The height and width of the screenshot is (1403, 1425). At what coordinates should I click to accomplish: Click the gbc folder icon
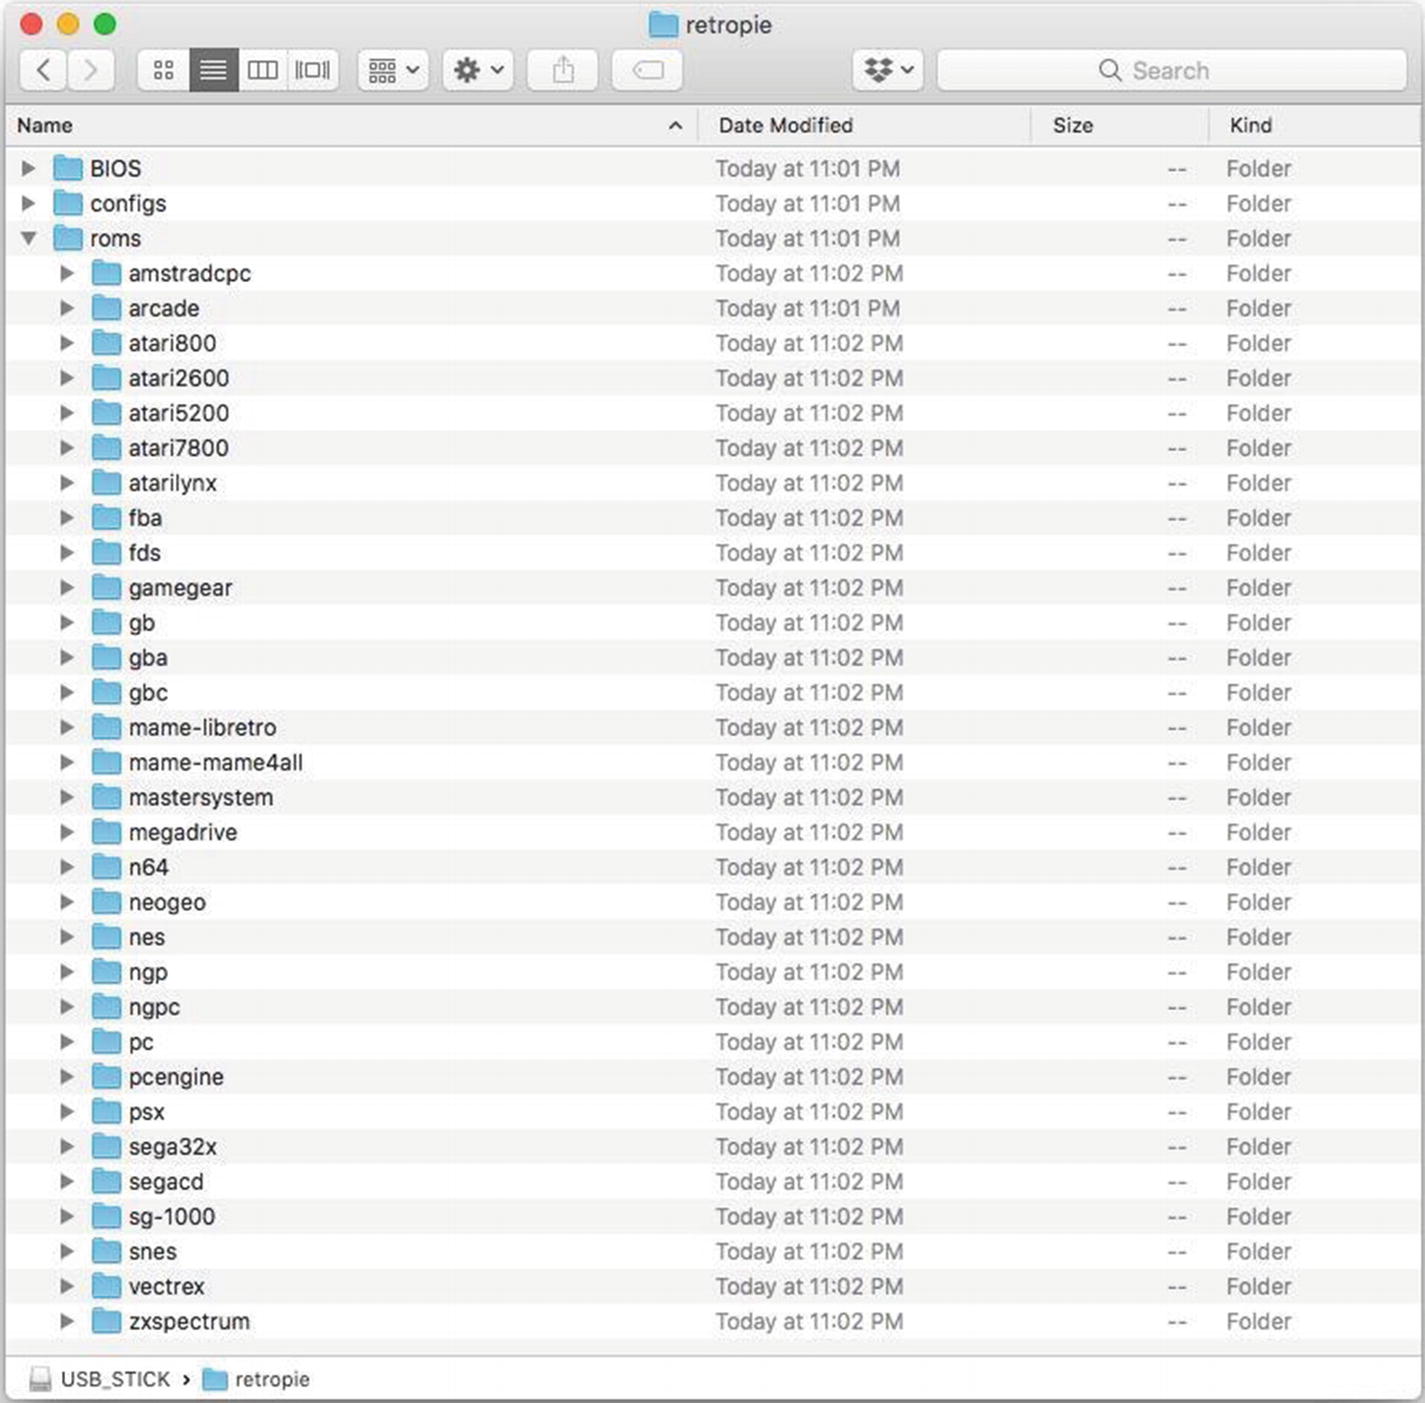(x=106, y=692)
